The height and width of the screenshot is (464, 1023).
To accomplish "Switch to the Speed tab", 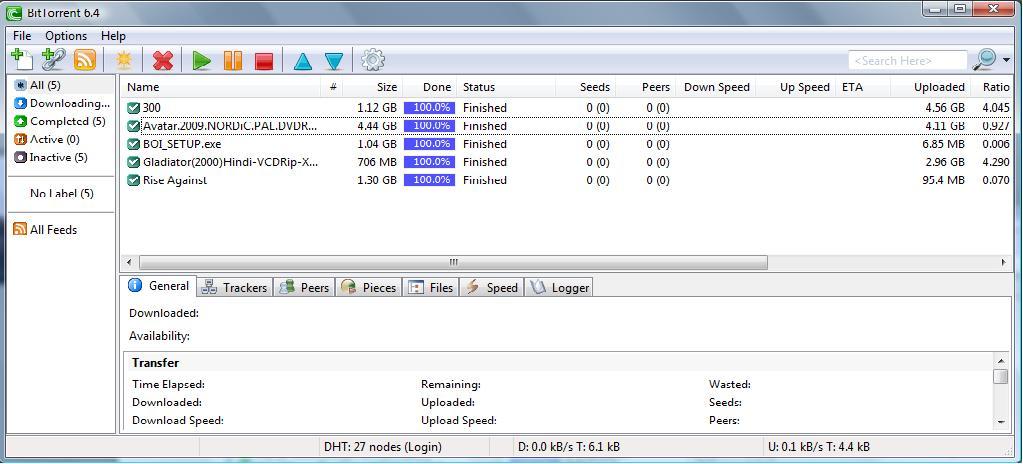I will (492, 287).
